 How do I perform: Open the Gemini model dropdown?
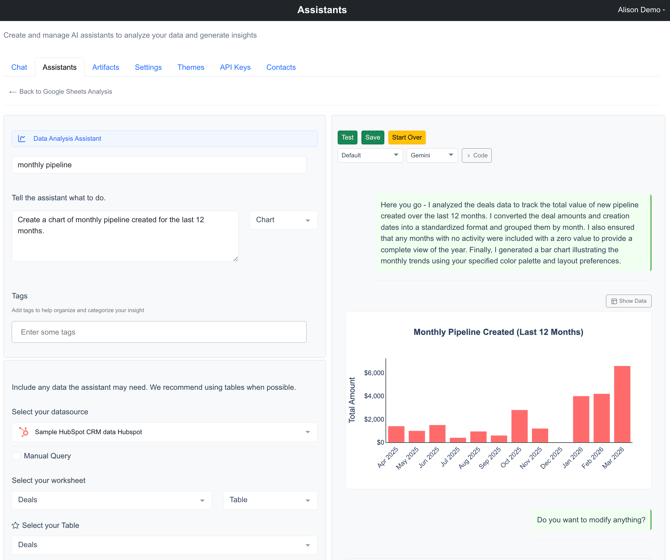click(x=431, y=156)
